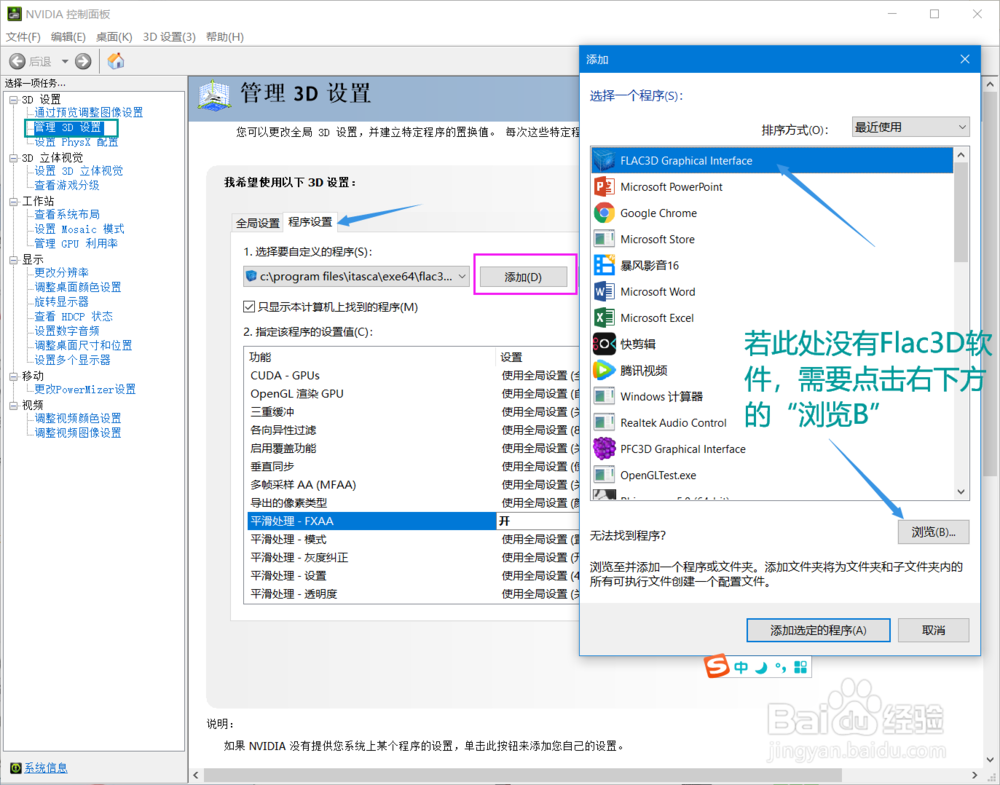
Task: Click the NVIDIA title bar logo icon
Action: (14, 13)
